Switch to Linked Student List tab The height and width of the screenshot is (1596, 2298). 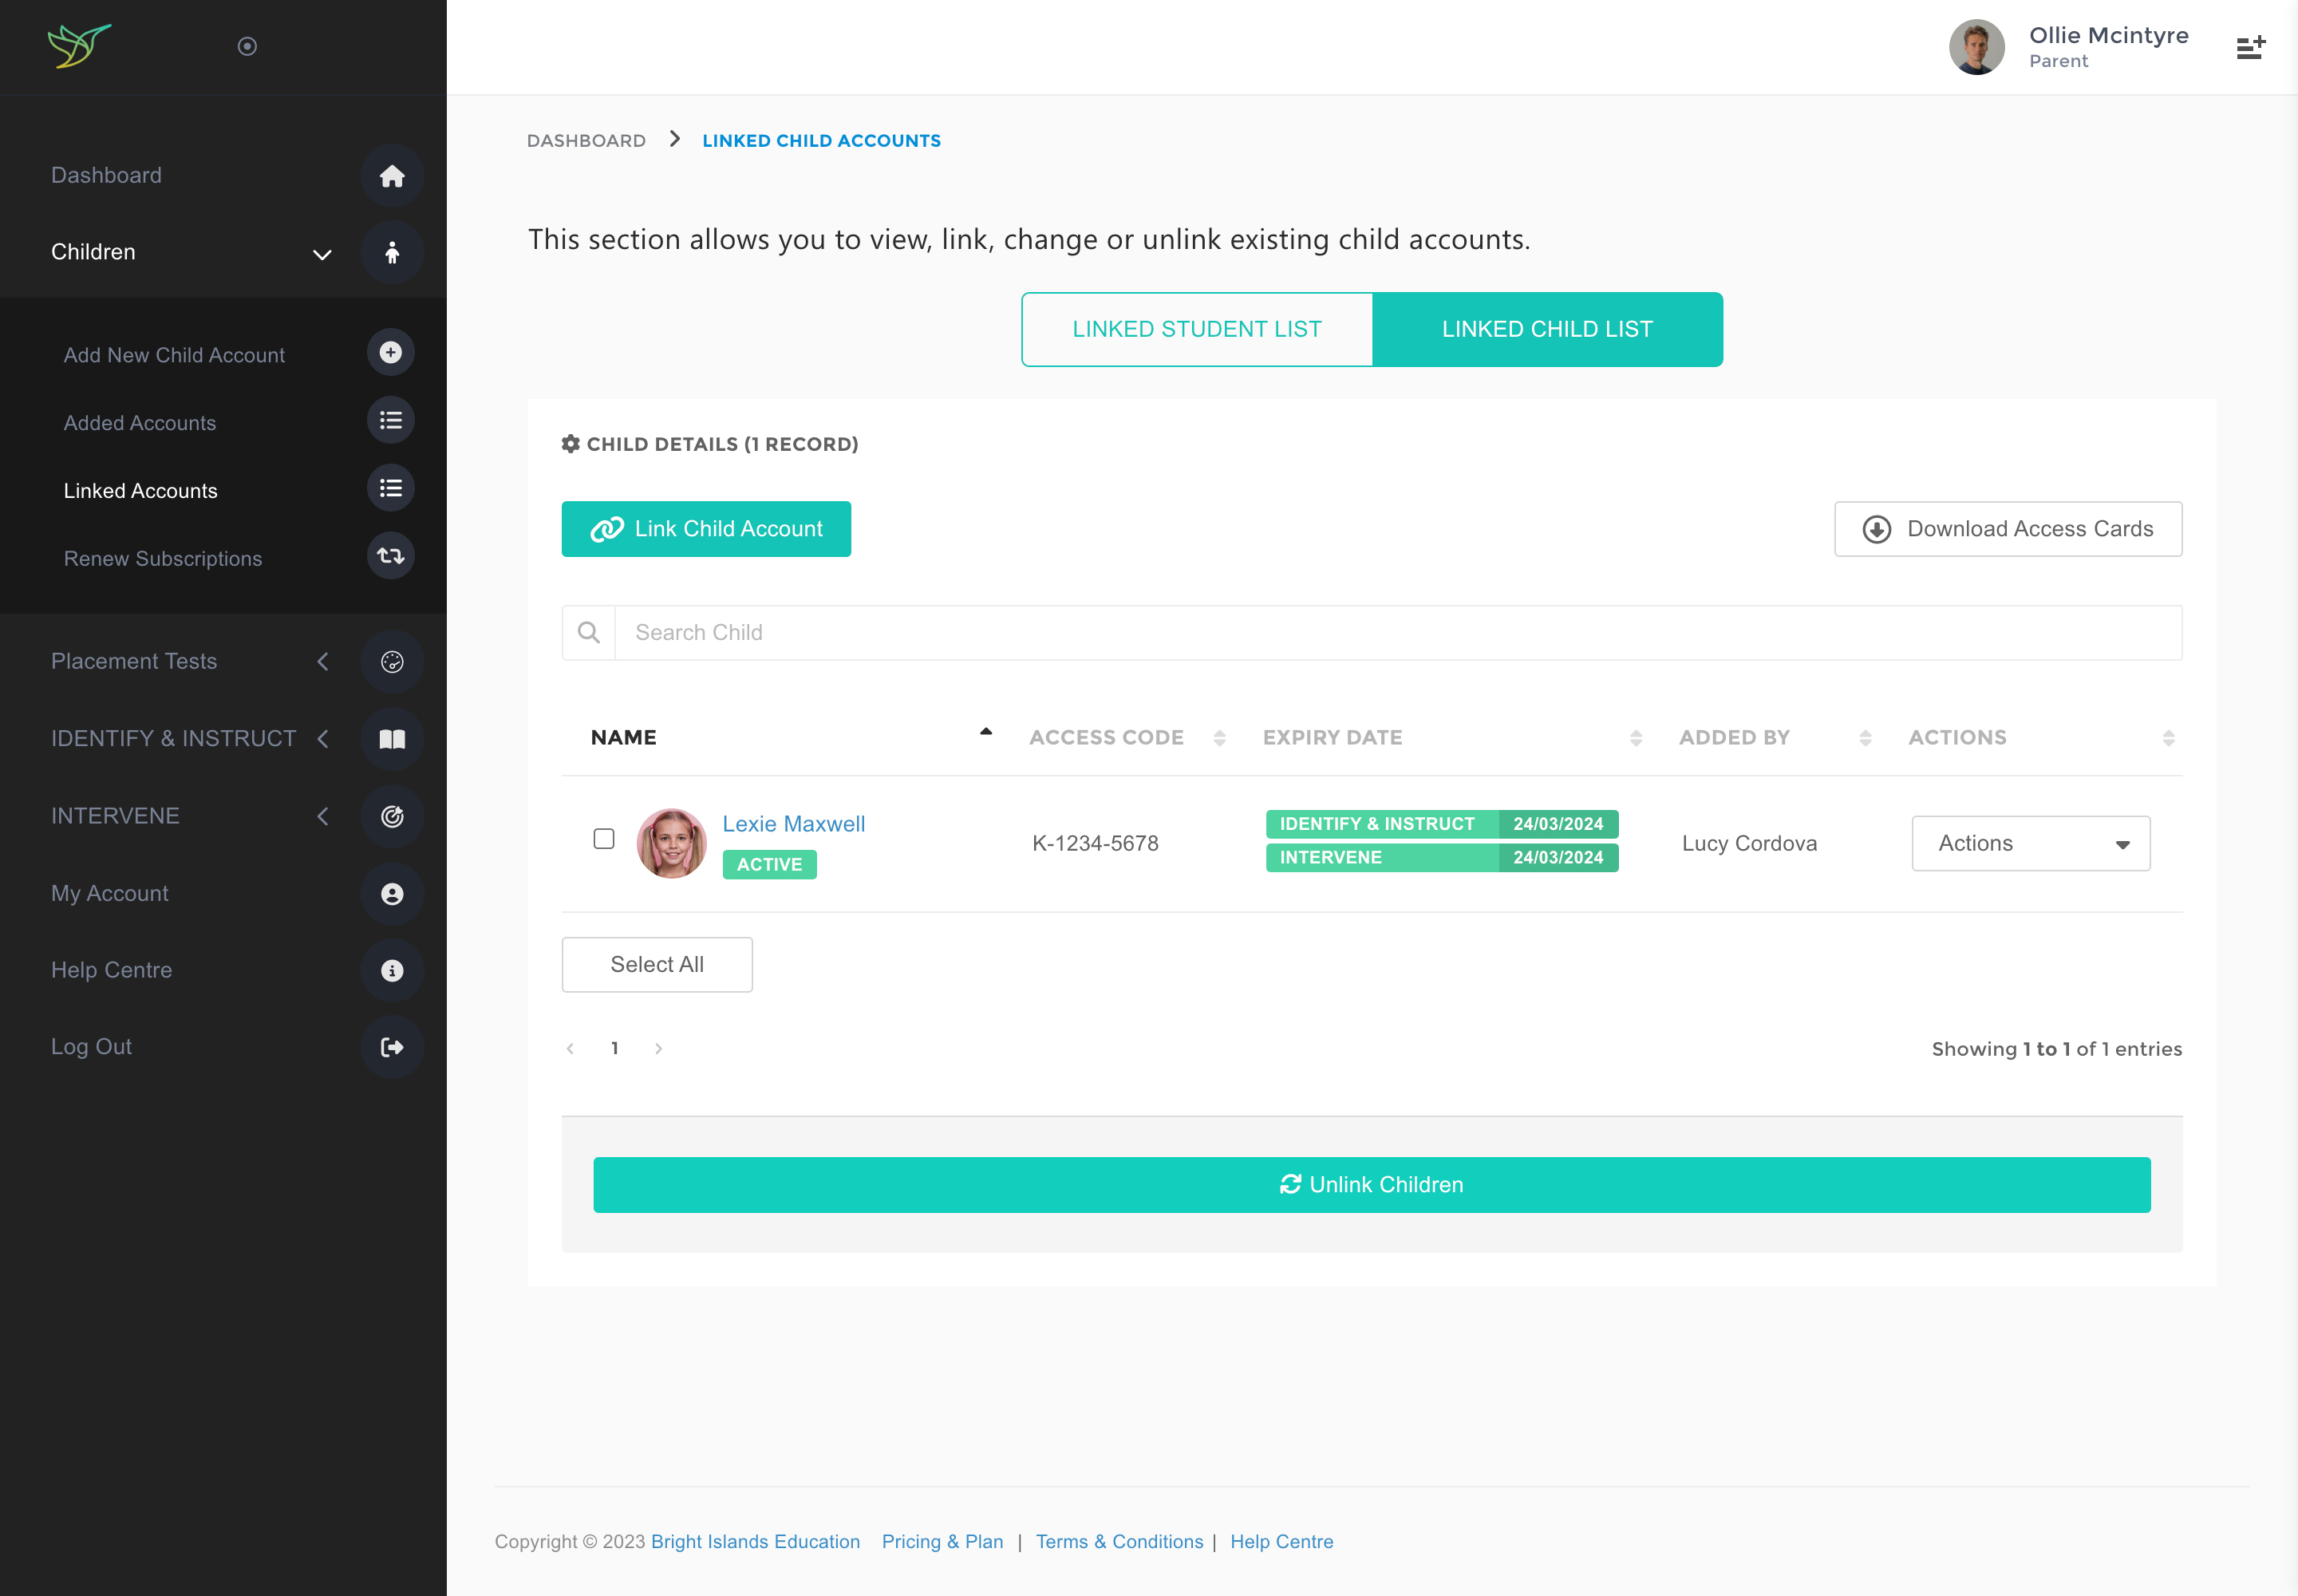point(1196,329)
